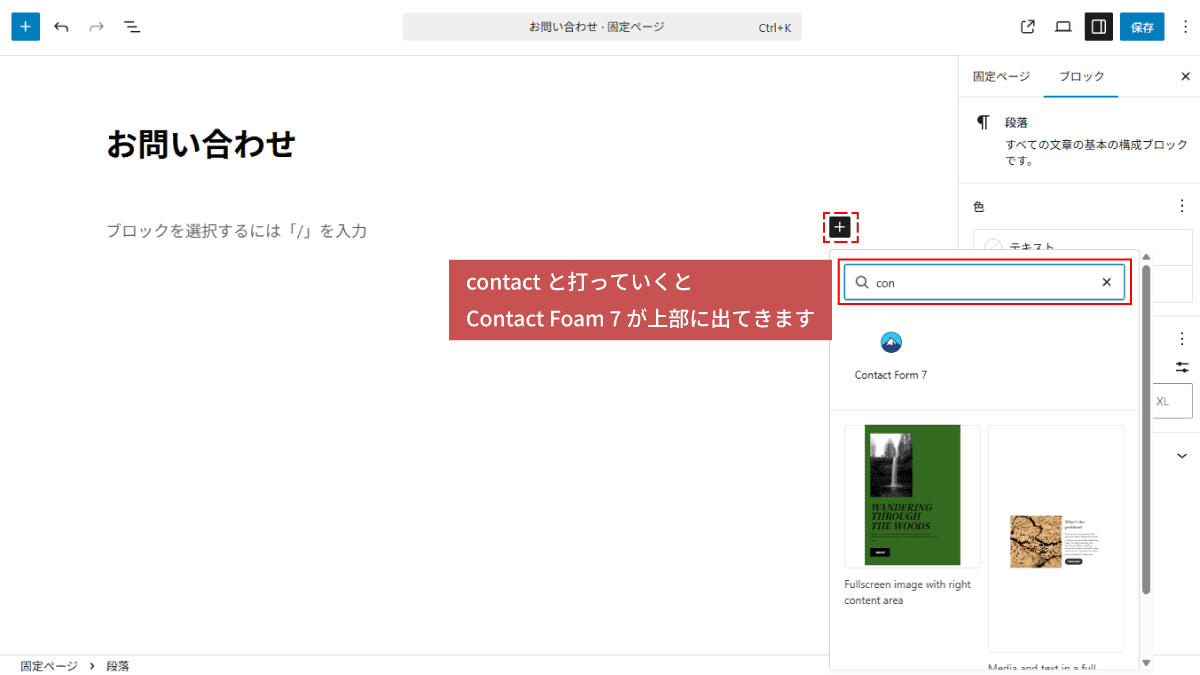The image size is (1200, 675).
Task: Select the XL font size option
Action: point(1170,401)
